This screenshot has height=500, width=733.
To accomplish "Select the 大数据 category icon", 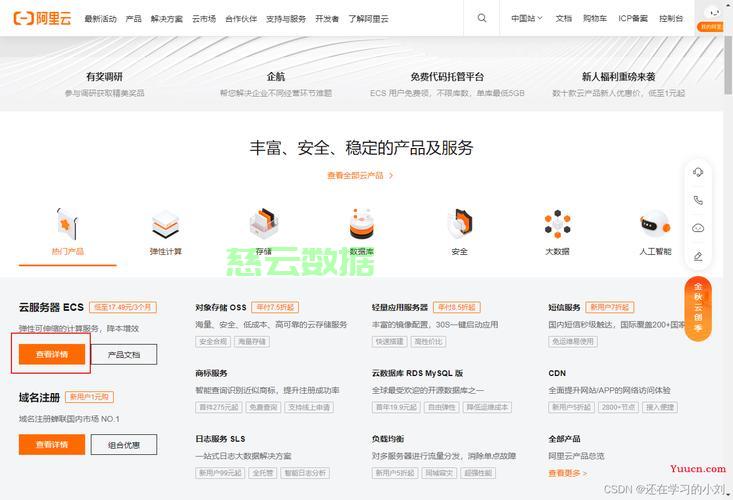I will [557, 224].
